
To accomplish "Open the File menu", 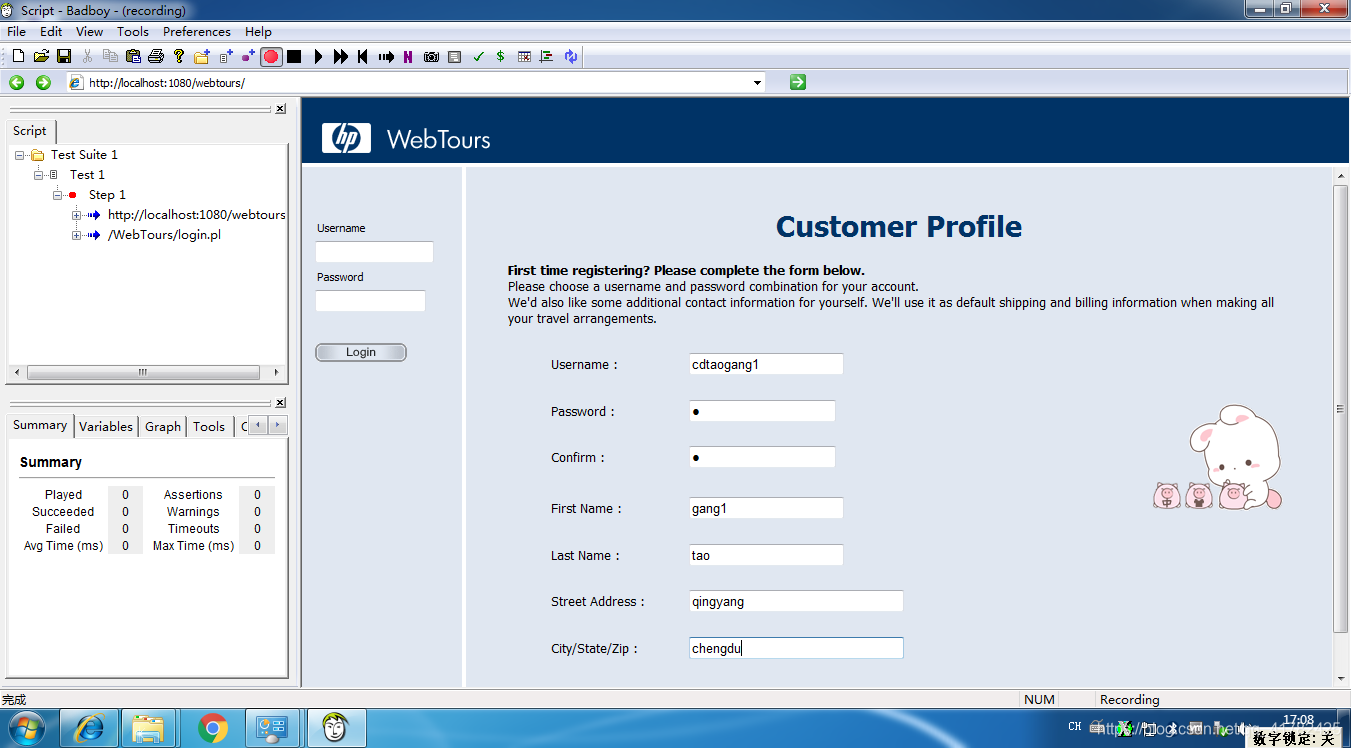I will point(16,32).
